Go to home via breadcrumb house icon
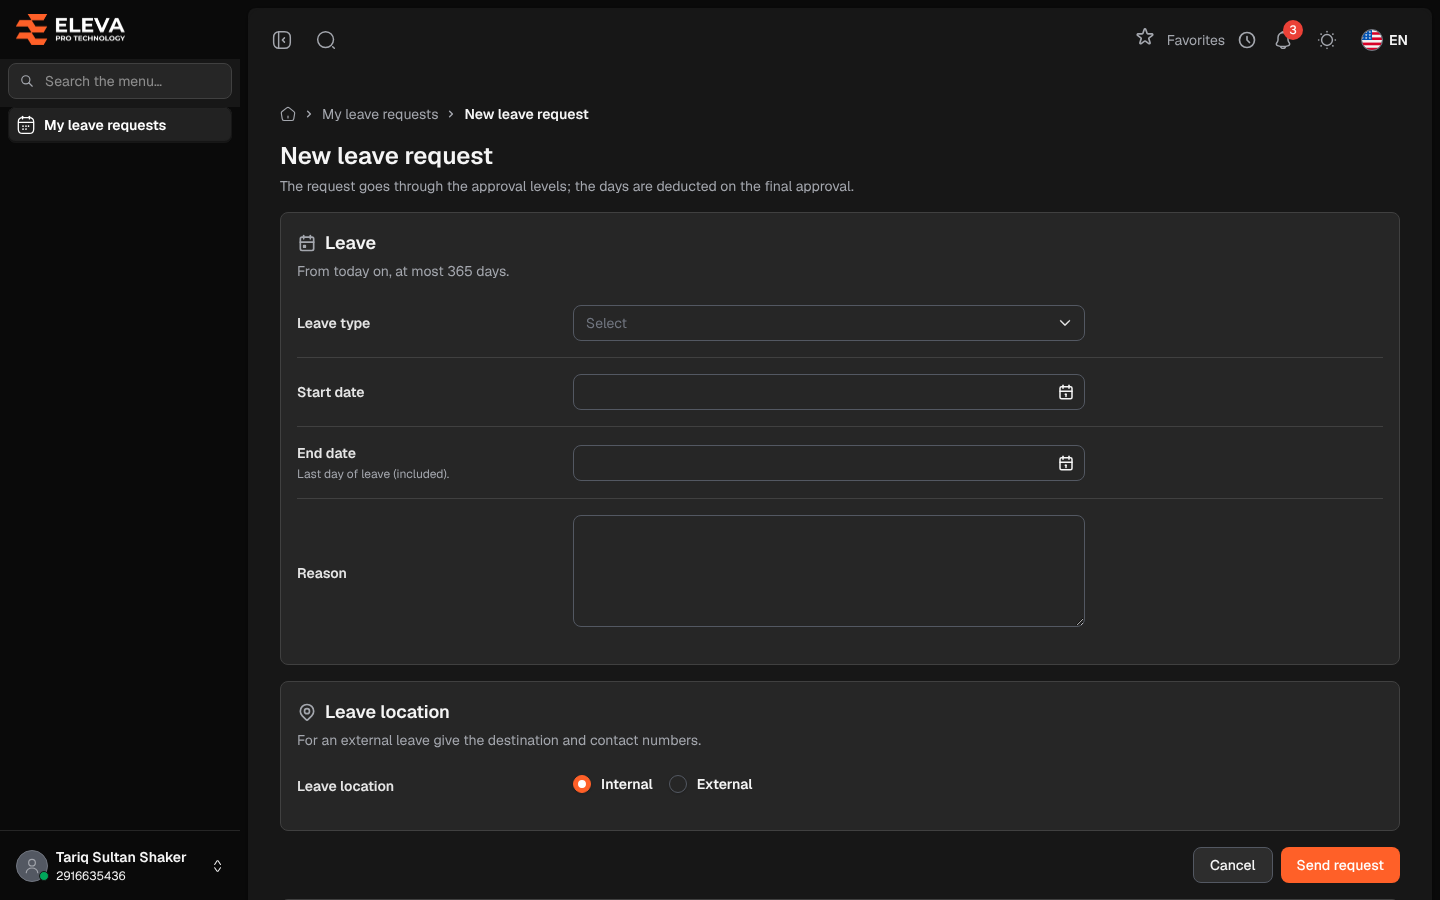 pos(288,114)
